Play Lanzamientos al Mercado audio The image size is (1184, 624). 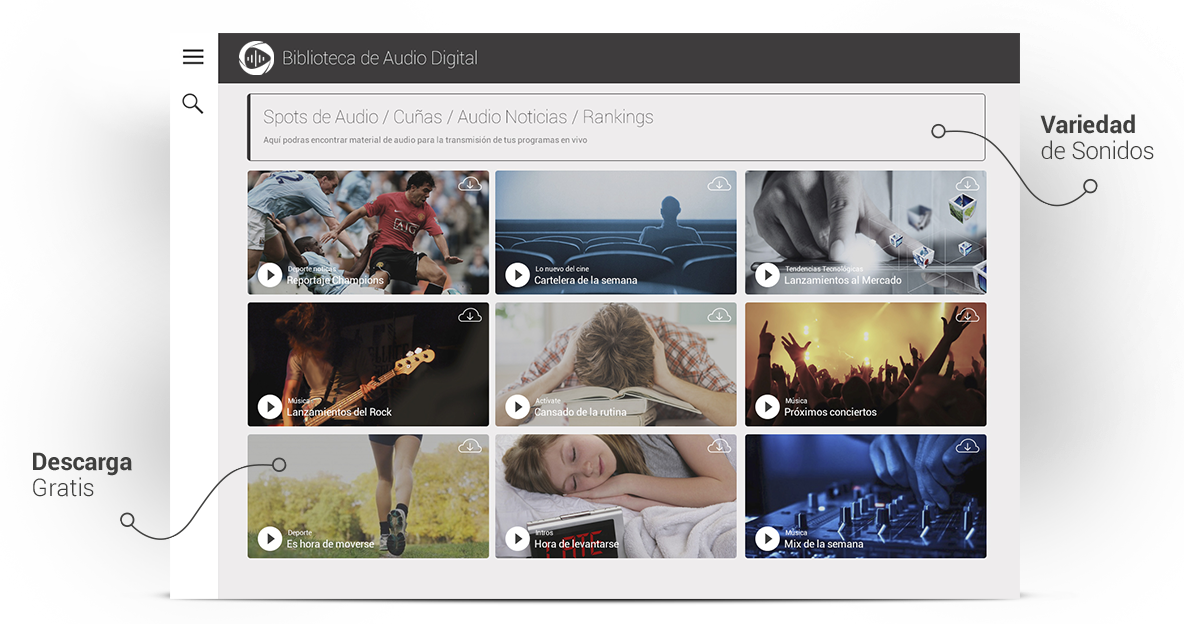[767, 275]
